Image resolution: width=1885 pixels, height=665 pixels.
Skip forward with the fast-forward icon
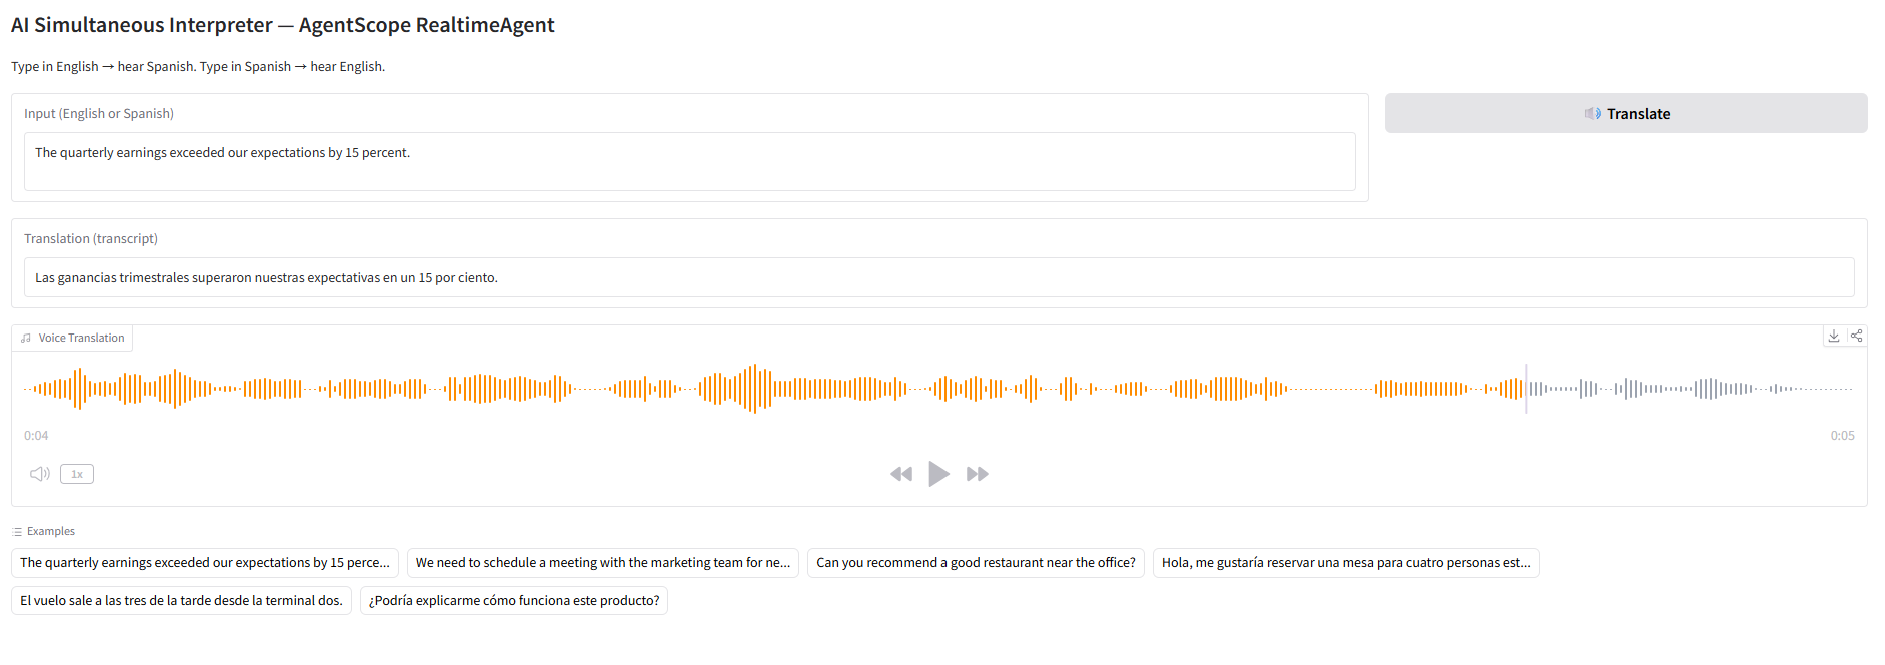pyautogui.click(x=978, y=474)
